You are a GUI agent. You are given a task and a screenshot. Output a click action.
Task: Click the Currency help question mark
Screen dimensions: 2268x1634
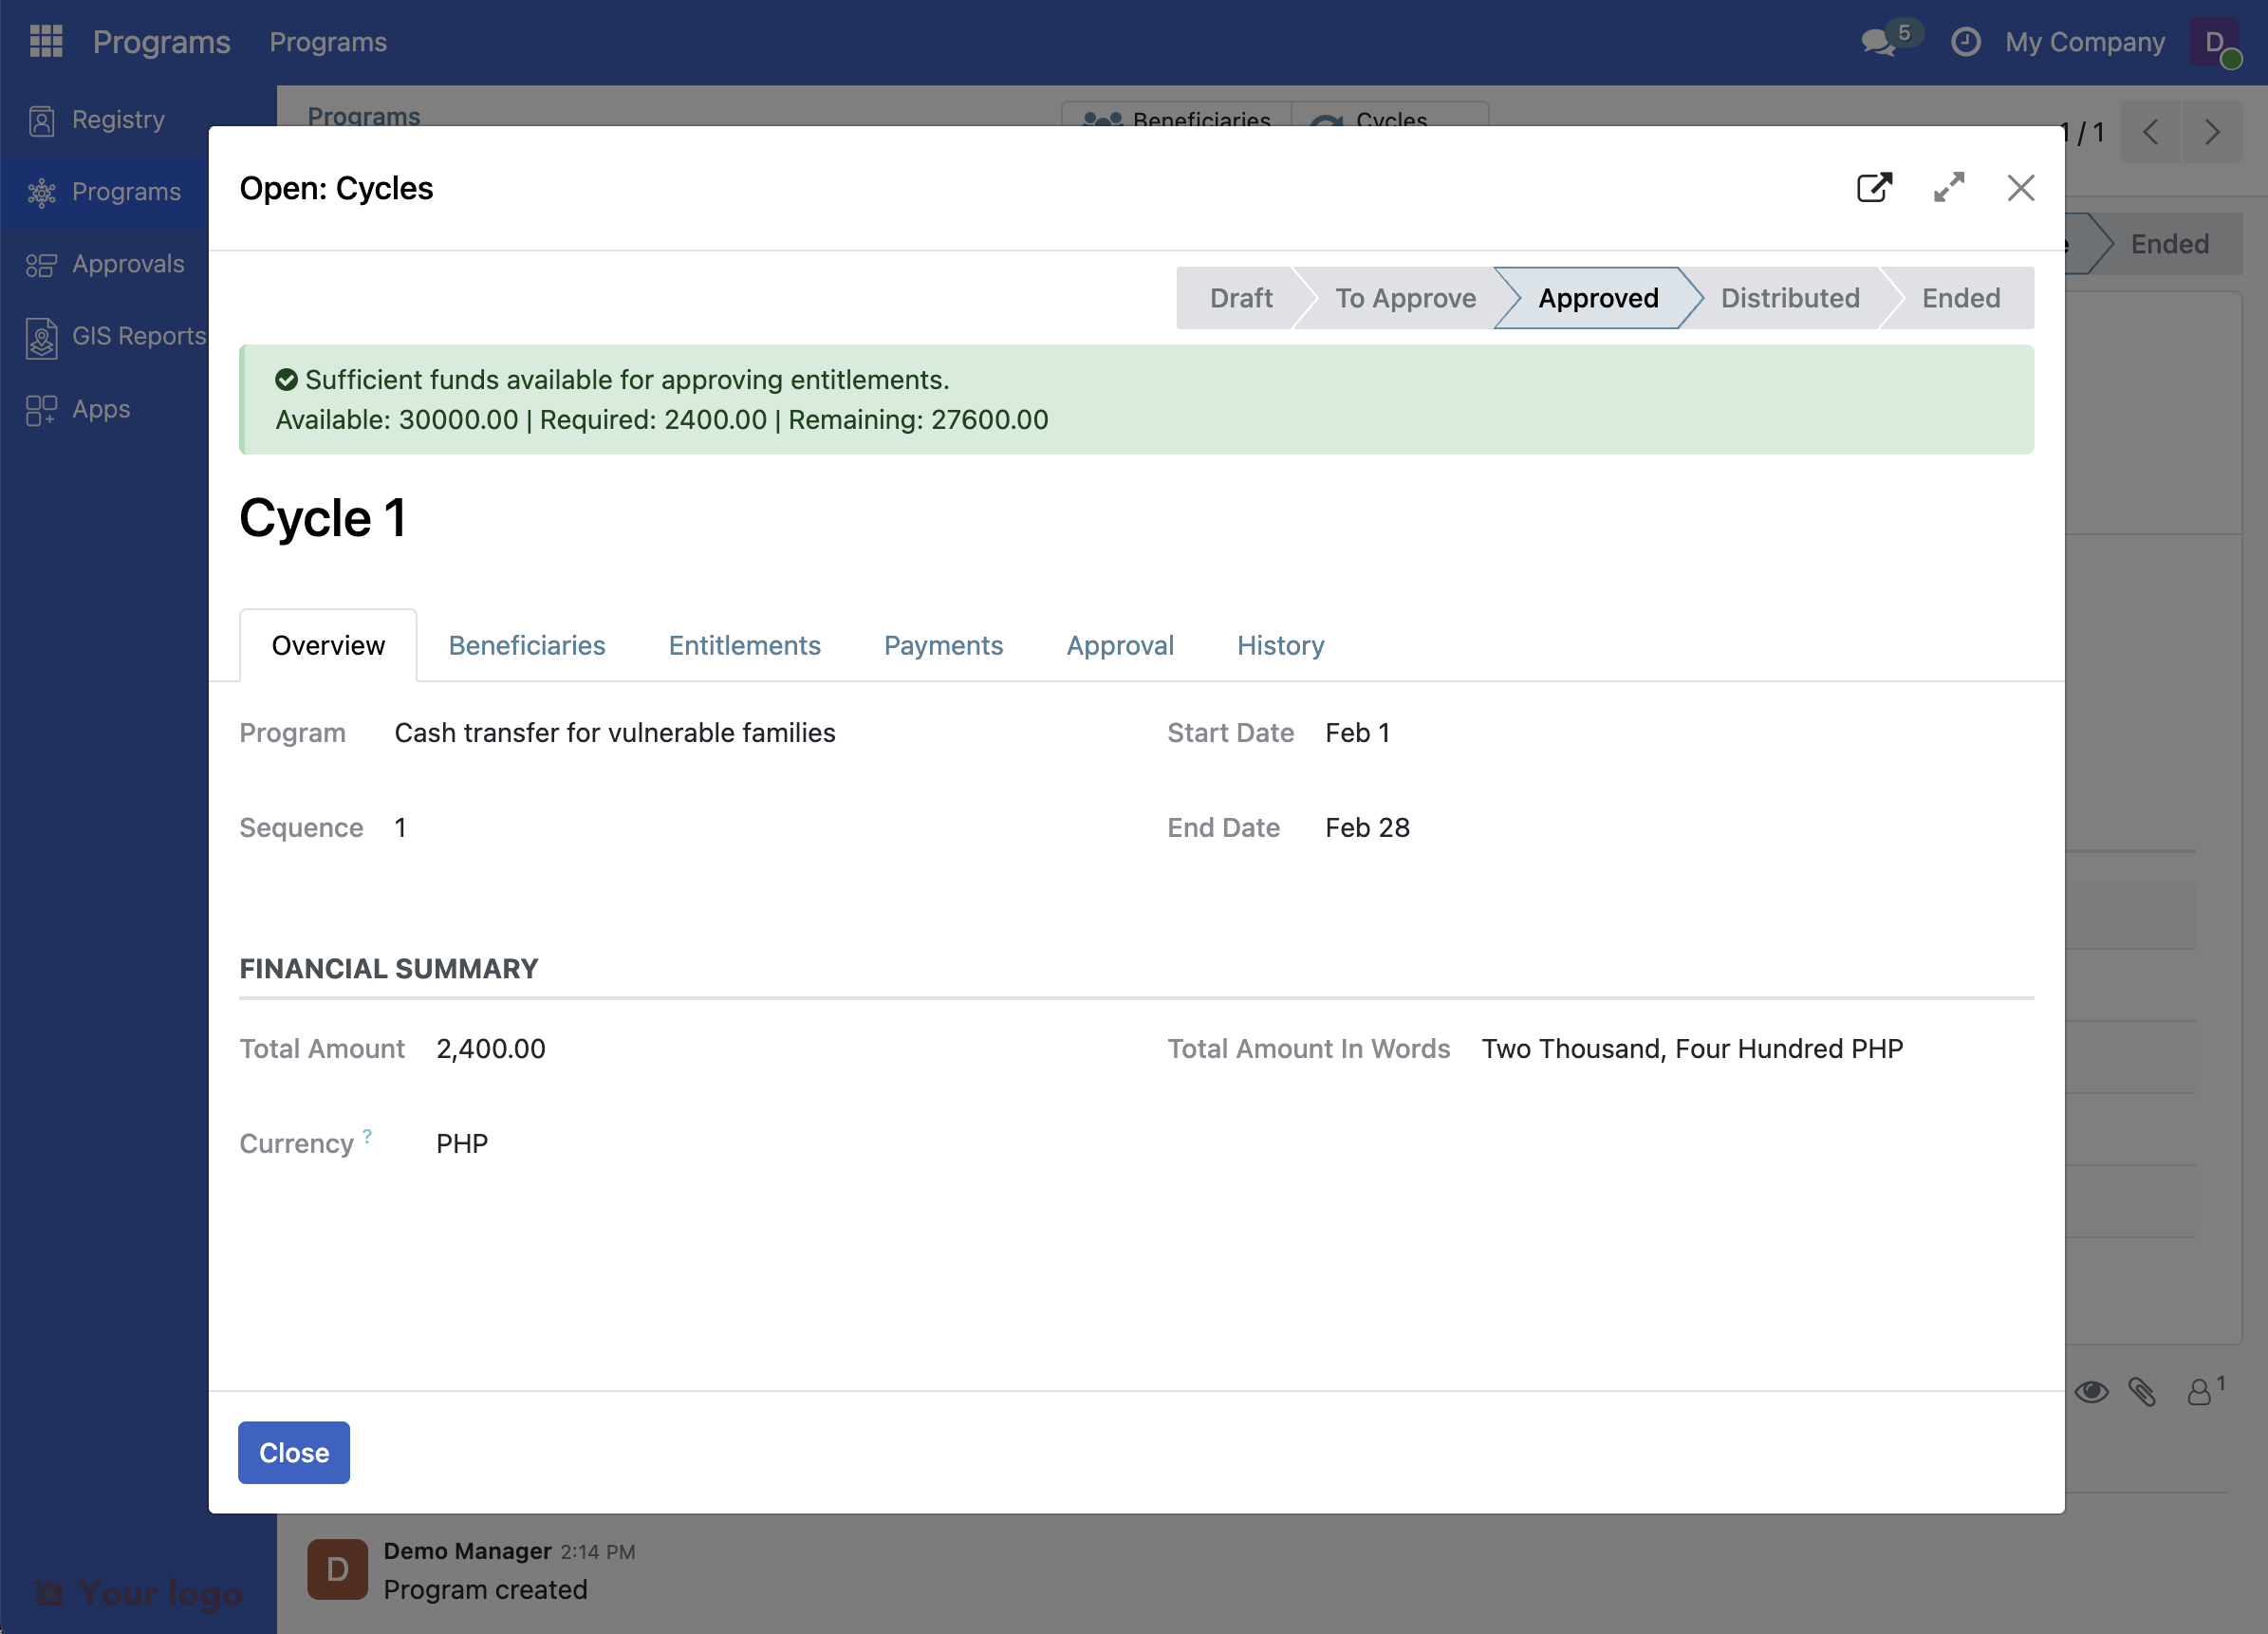367,1136
